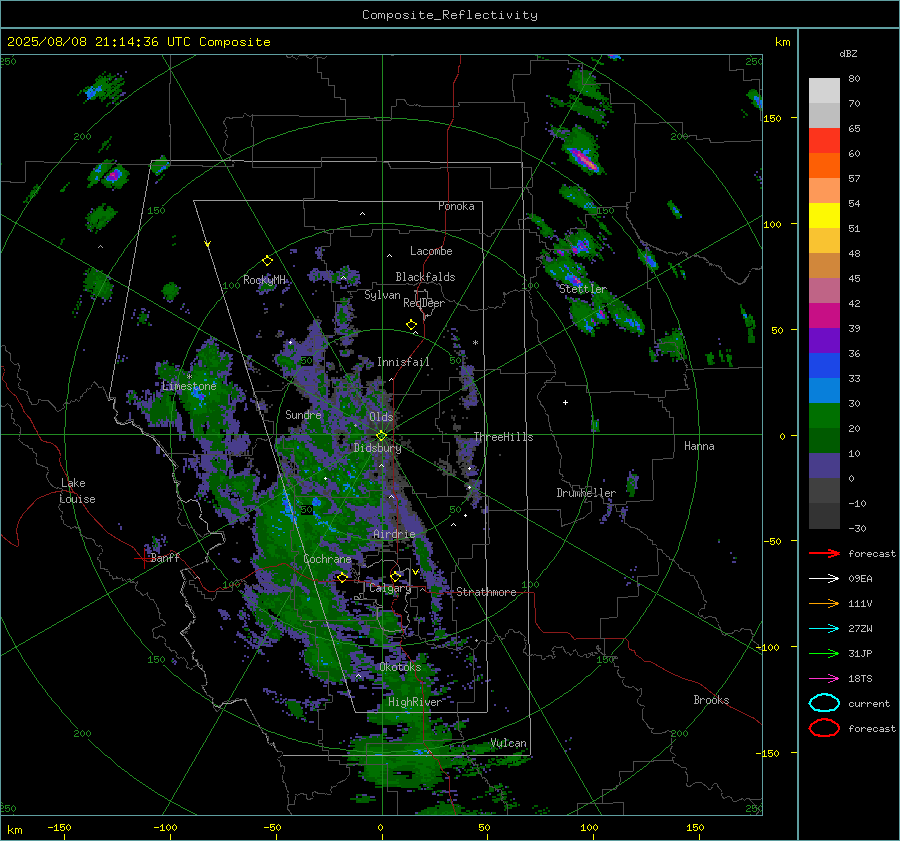The width and height of the screenshot is (900, 841).
Task: Click the magenta swatch in the dBZ legend
Action: point(824,316)
